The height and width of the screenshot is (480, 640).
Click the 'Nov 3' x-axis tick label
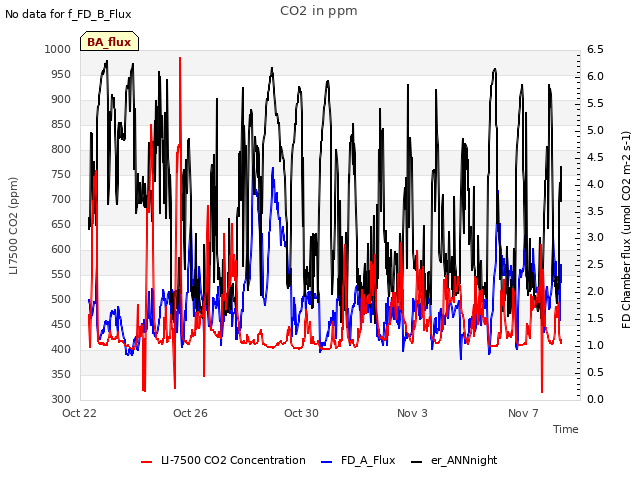(413, 413)
